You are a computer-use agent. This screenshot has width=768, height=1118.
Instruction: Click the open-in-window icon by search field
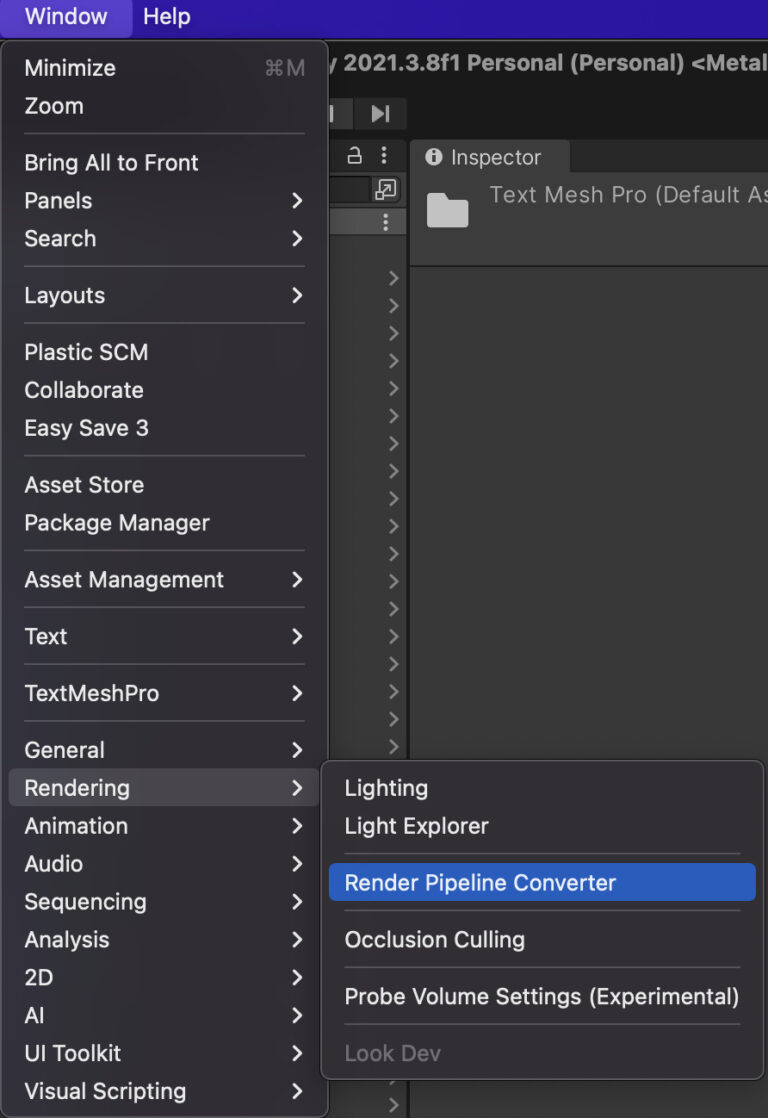pyautogui.click(x=385, y=189)
